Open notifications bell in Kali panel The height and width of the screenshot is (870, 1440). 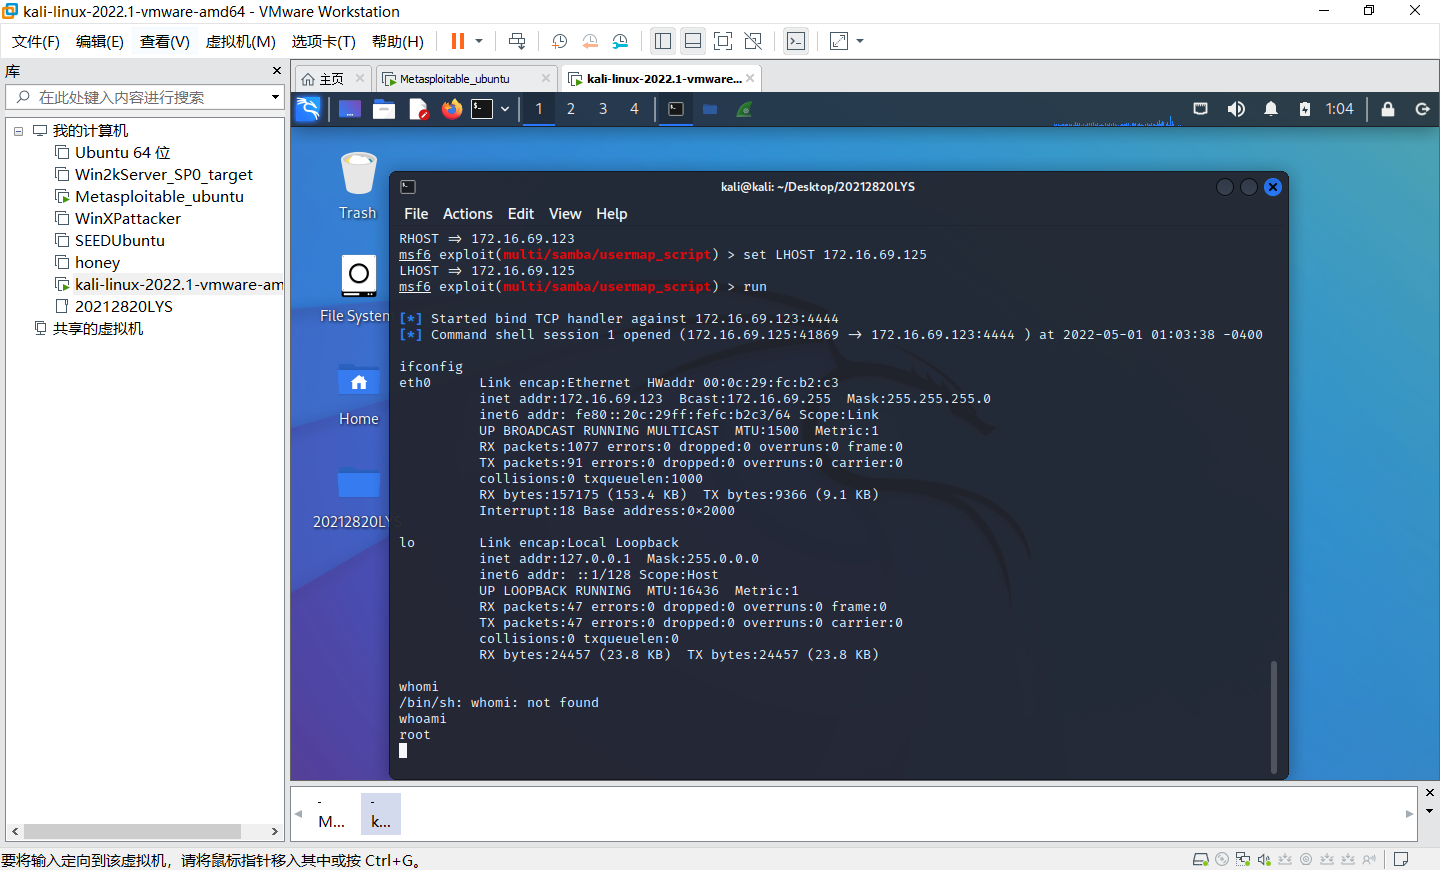[x=1271, y=109]
